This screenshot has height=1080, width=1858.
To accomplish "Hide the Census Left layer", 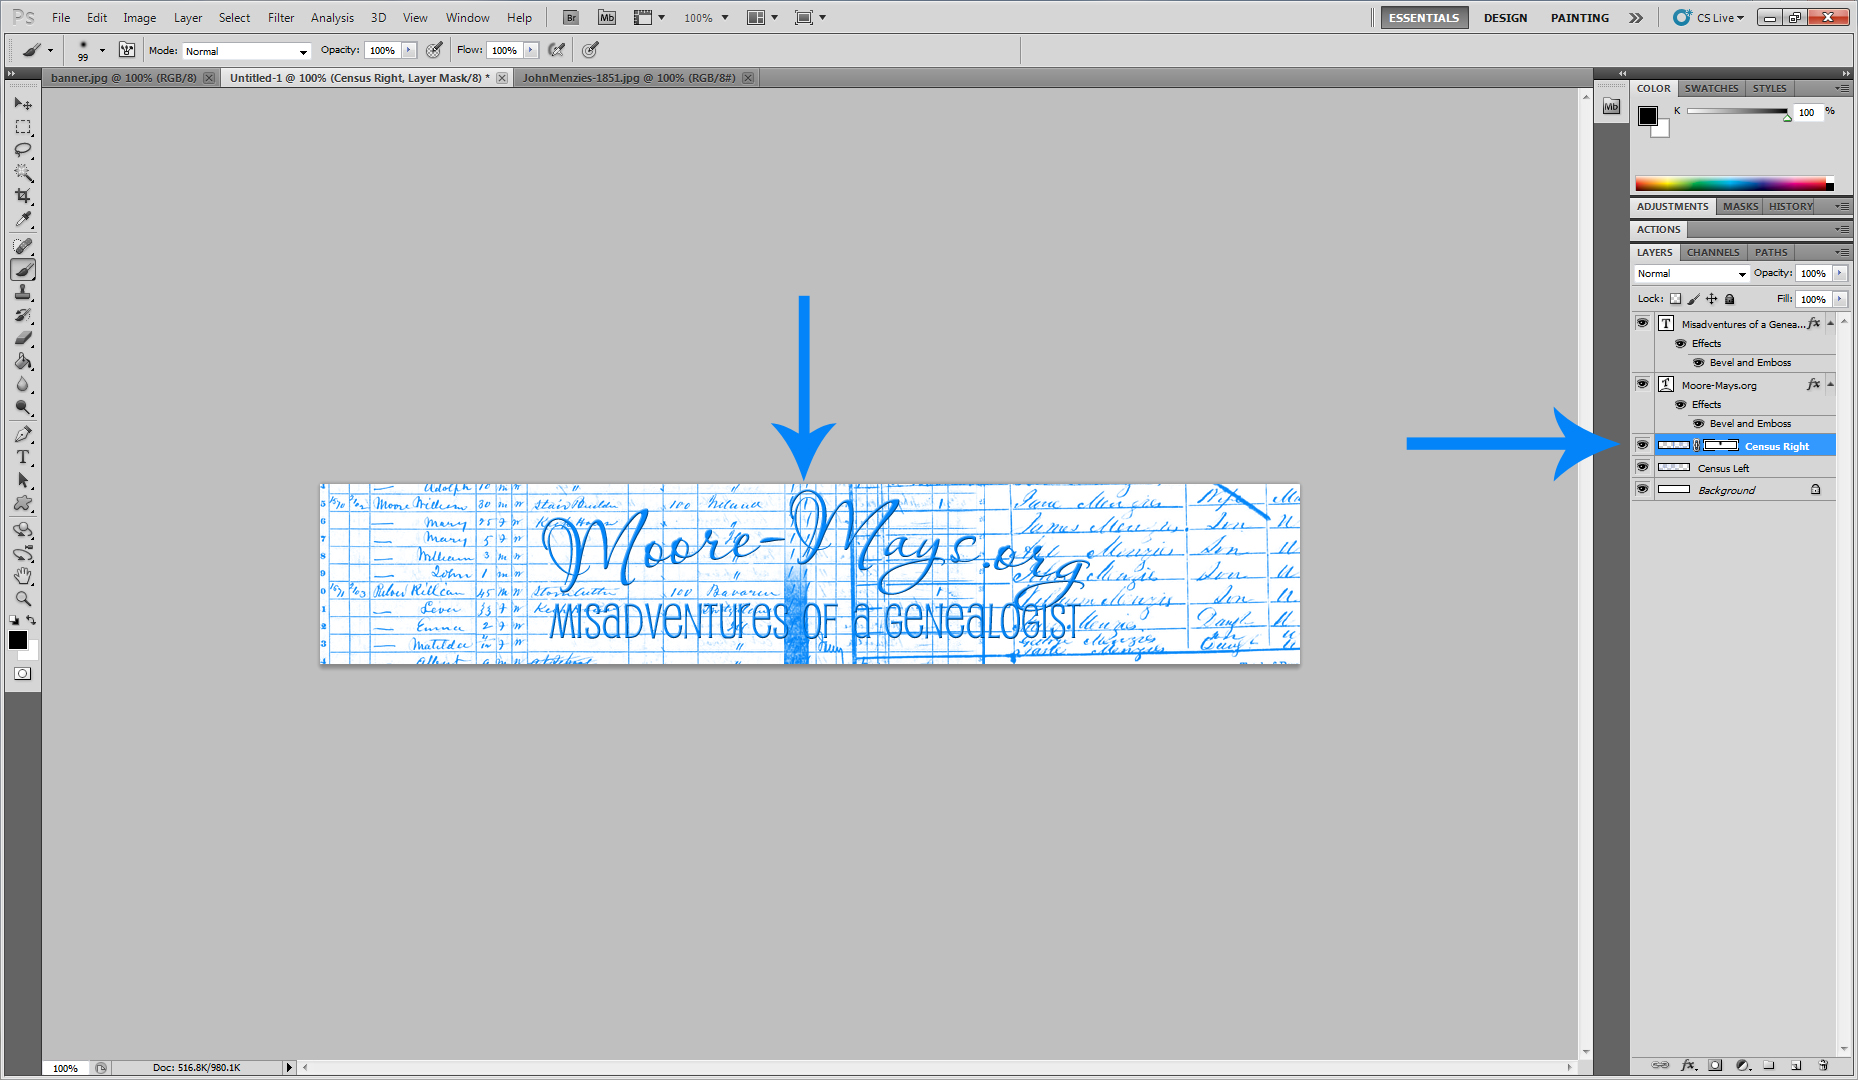I will (x=1642, y=467).
